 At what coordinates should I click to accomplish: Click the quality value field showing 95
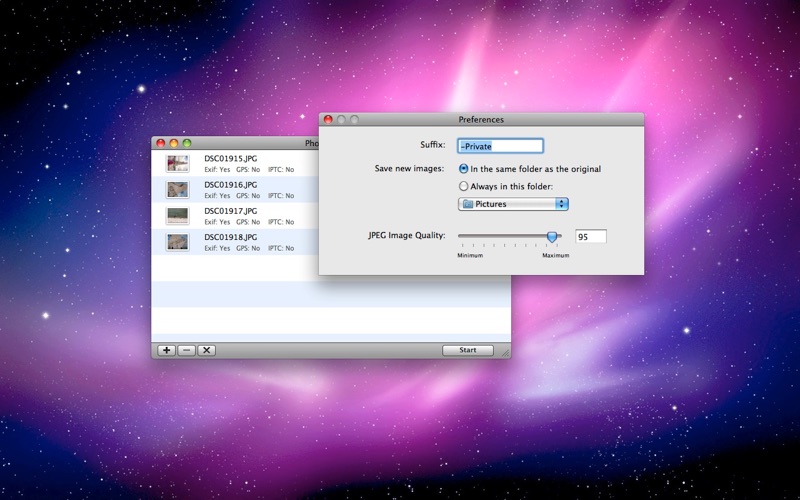tap(590, 237)
